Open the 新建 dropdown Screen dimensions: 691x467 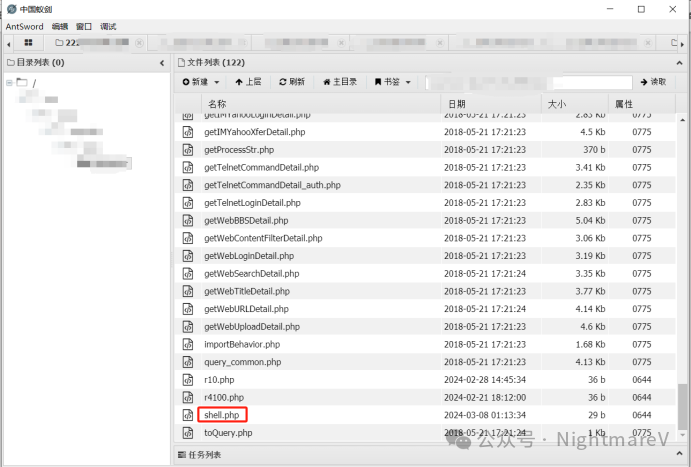[x=201, y=82]
